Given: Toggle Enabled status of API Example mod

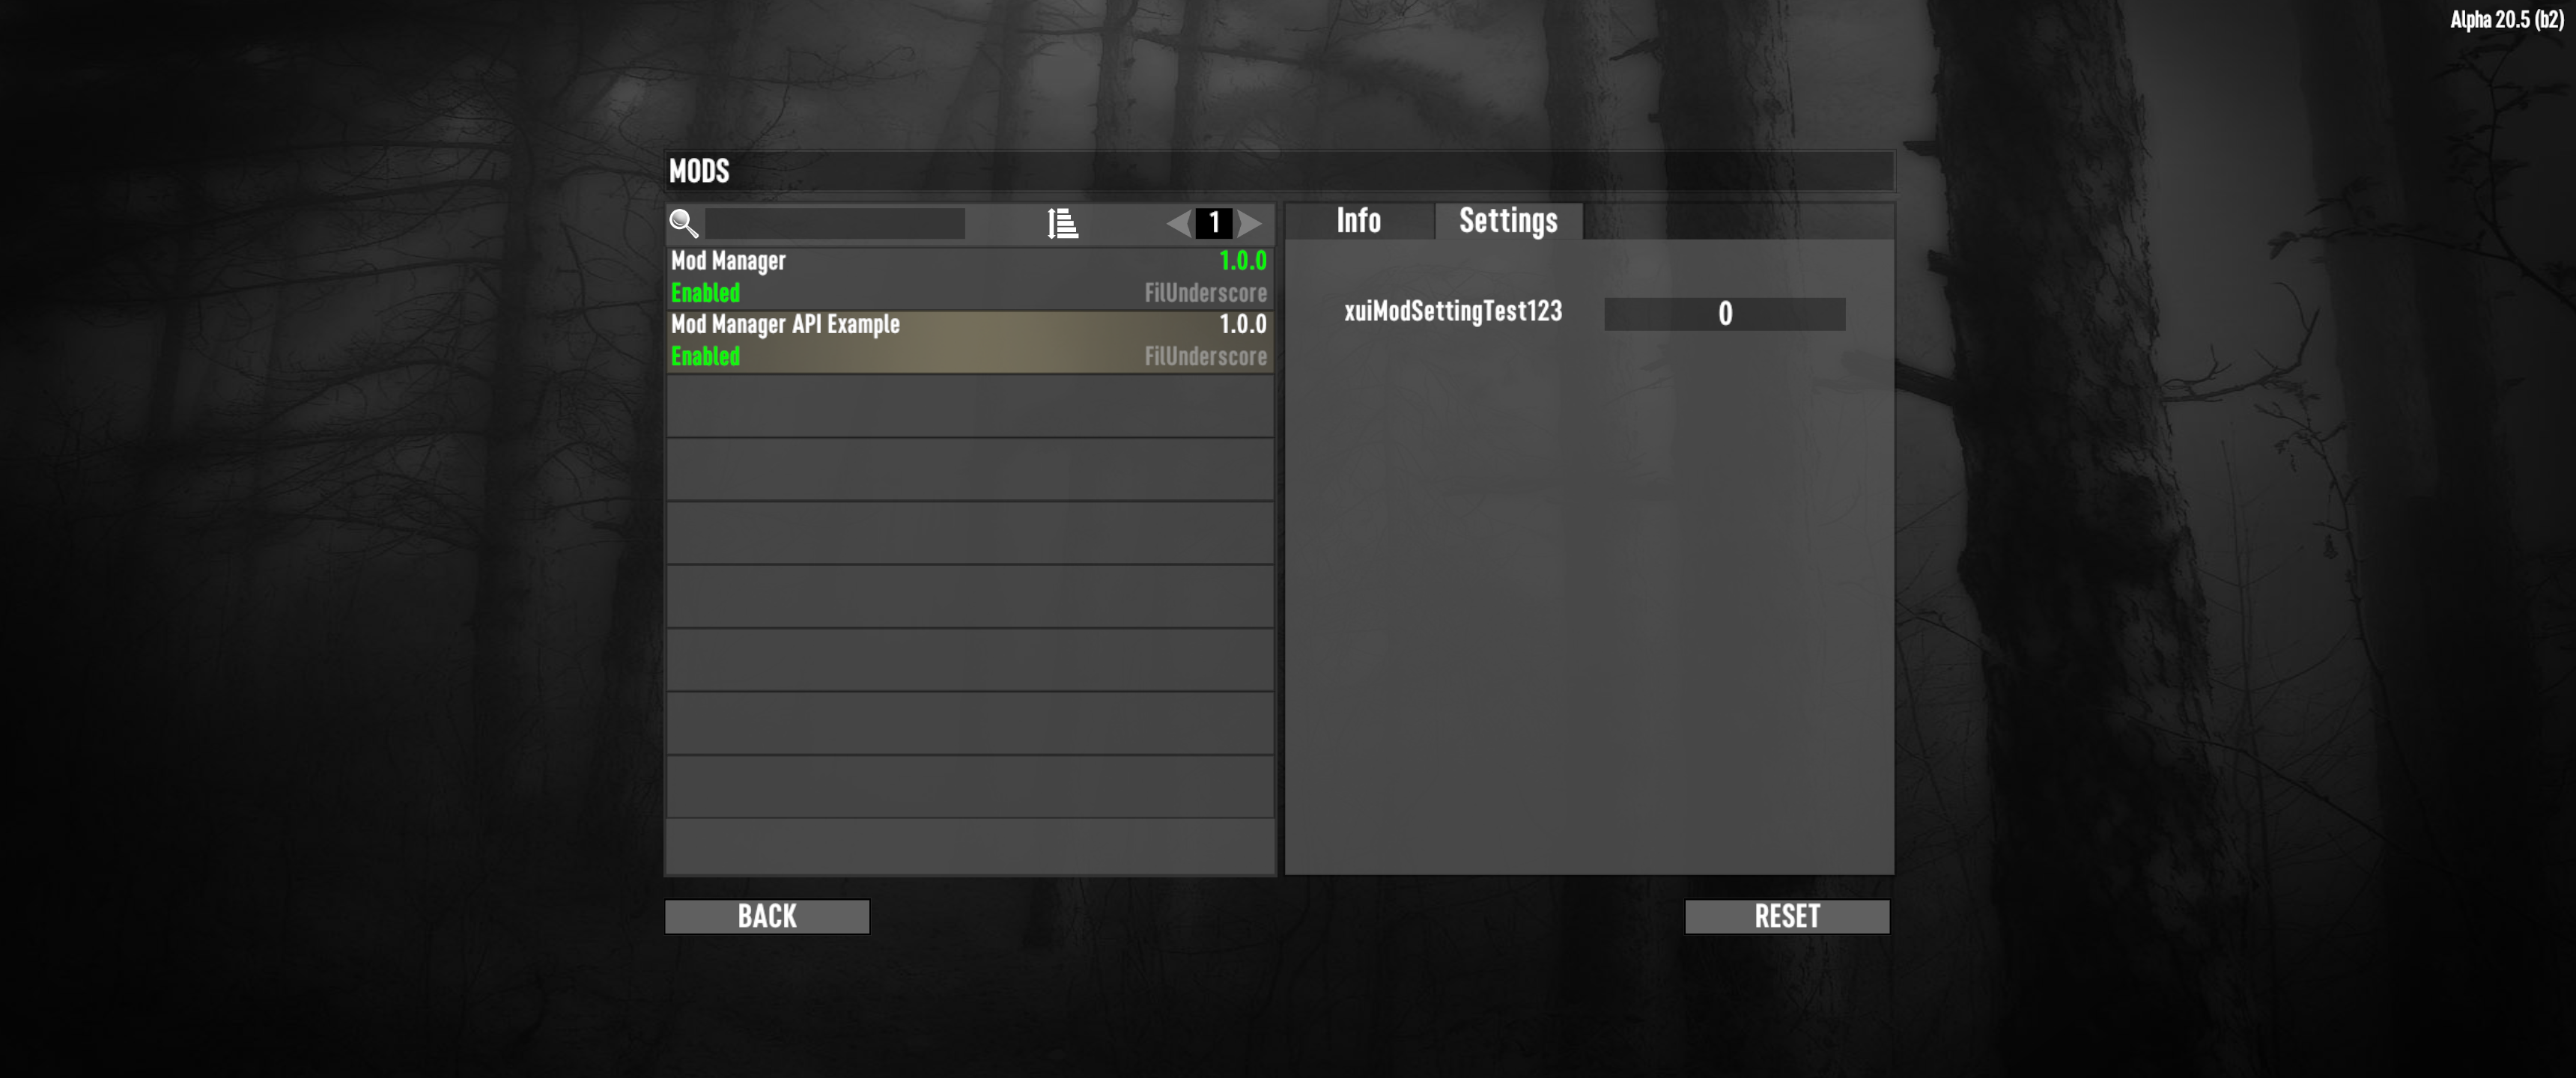Looking at the screenshot, I should tap(705, 356).
